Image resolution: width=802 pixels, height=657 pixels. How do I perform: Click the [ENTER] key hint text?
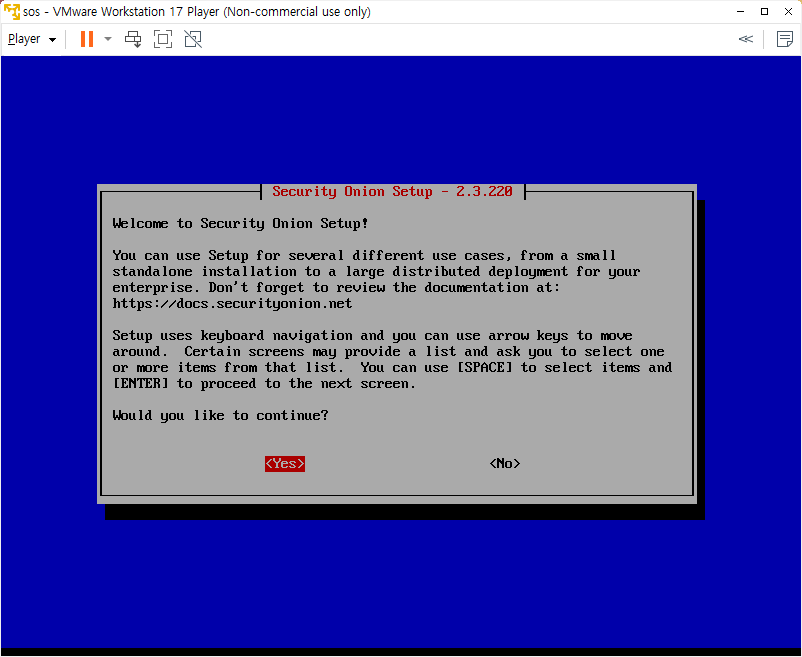140,383
